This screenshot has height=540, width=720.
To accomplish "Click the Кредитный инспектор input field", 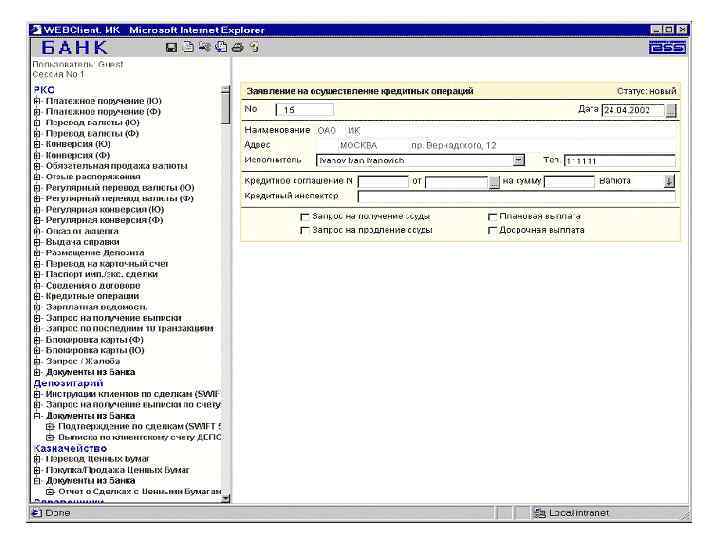I will click(x=517, y=197).
